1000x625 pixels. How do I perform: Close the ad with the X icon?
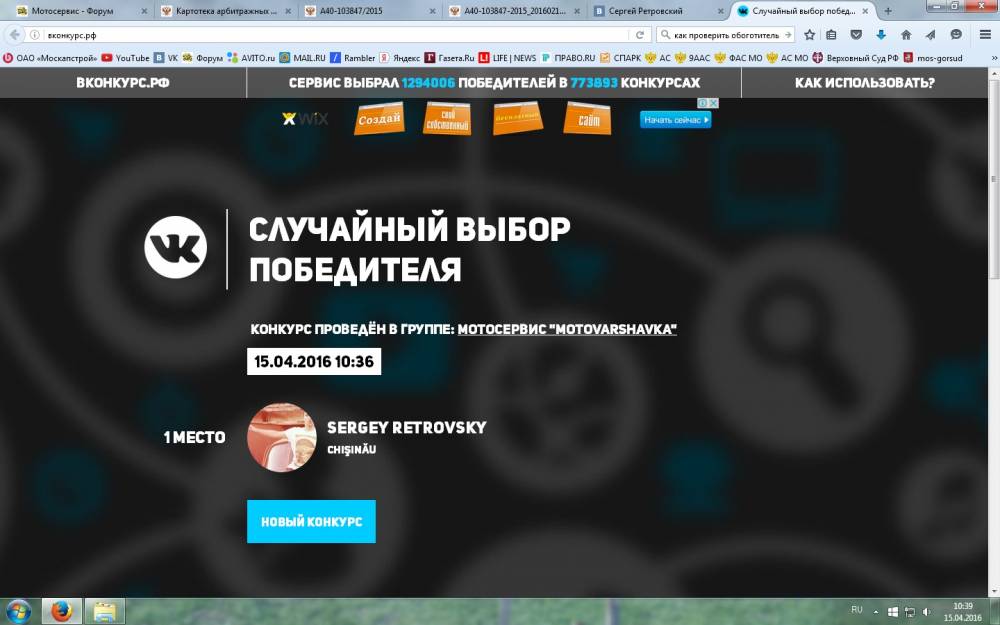click(714, 103)
